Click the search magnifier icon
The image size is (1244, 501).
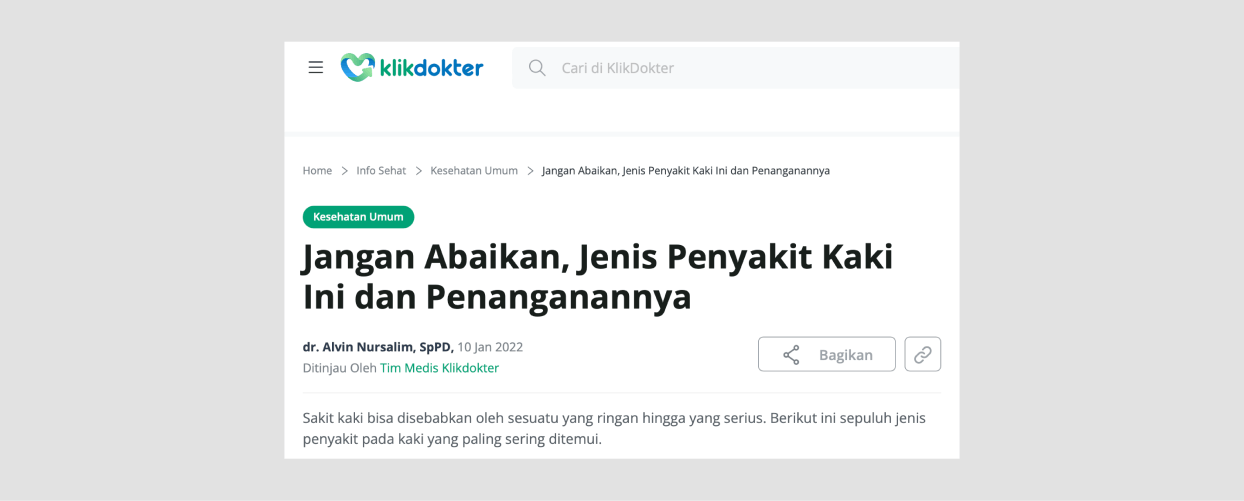[x=537, y=68]
